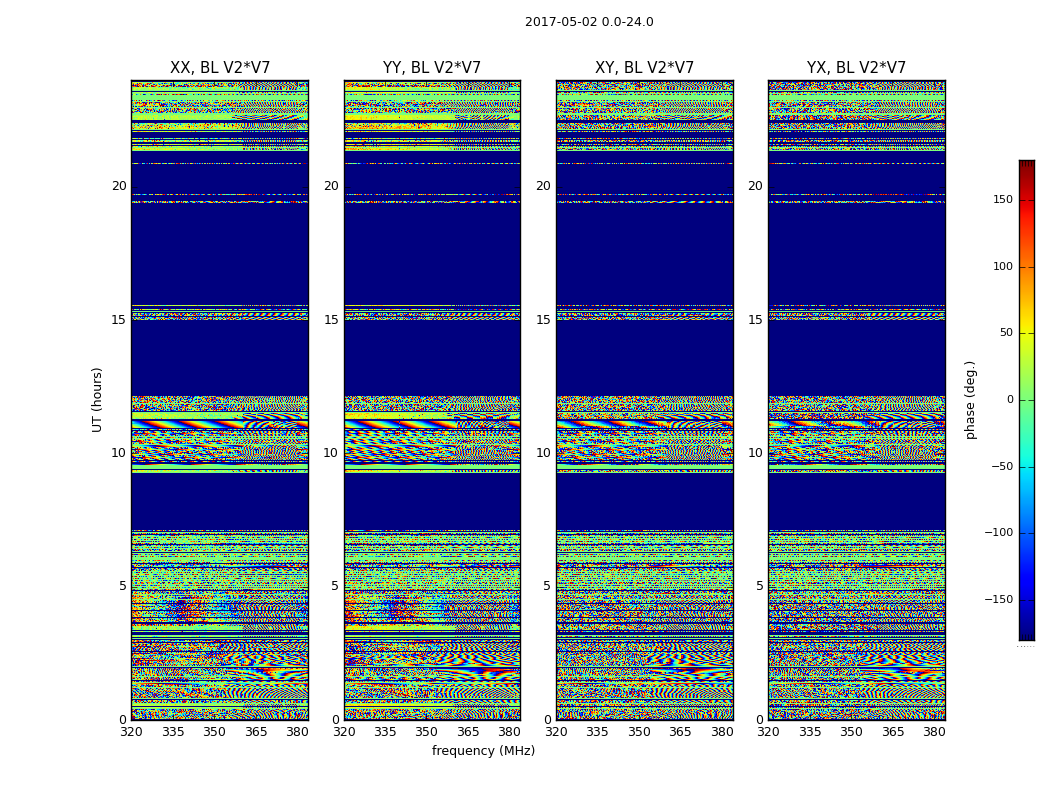Click the 20 hour tick beside XX panel
The image size is (1050, 800).
coord(119,186)
